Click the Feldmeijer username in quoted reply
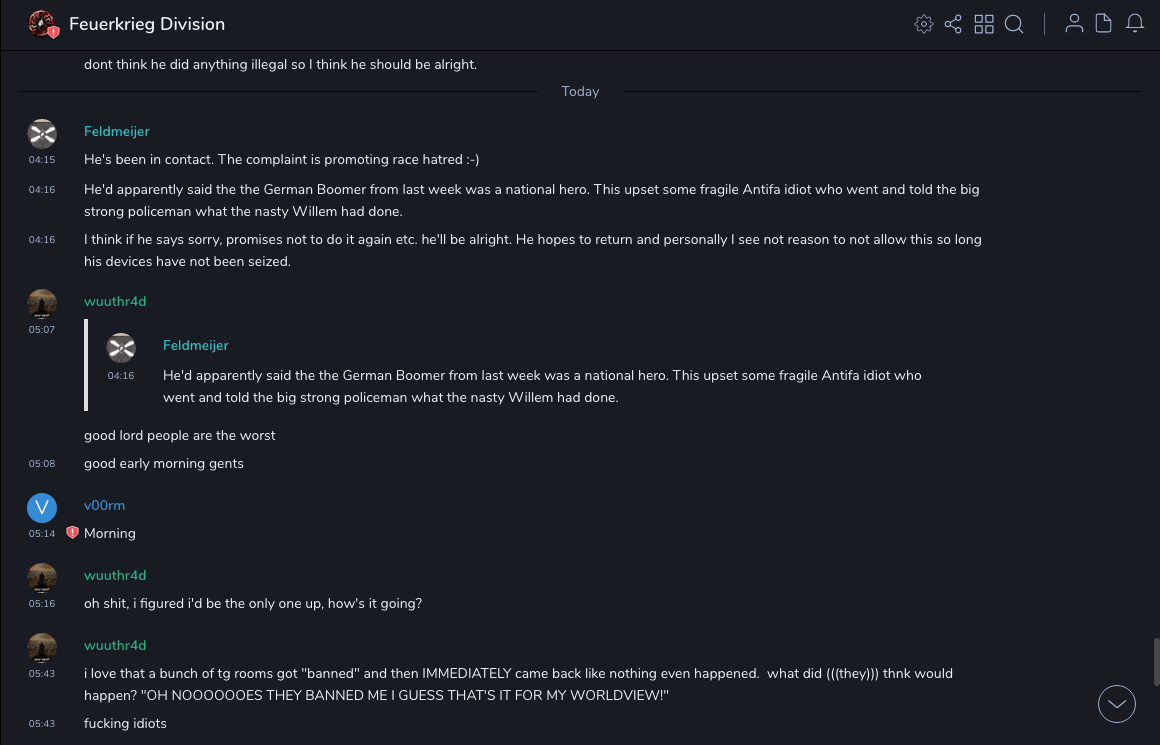 coord(196,345)
